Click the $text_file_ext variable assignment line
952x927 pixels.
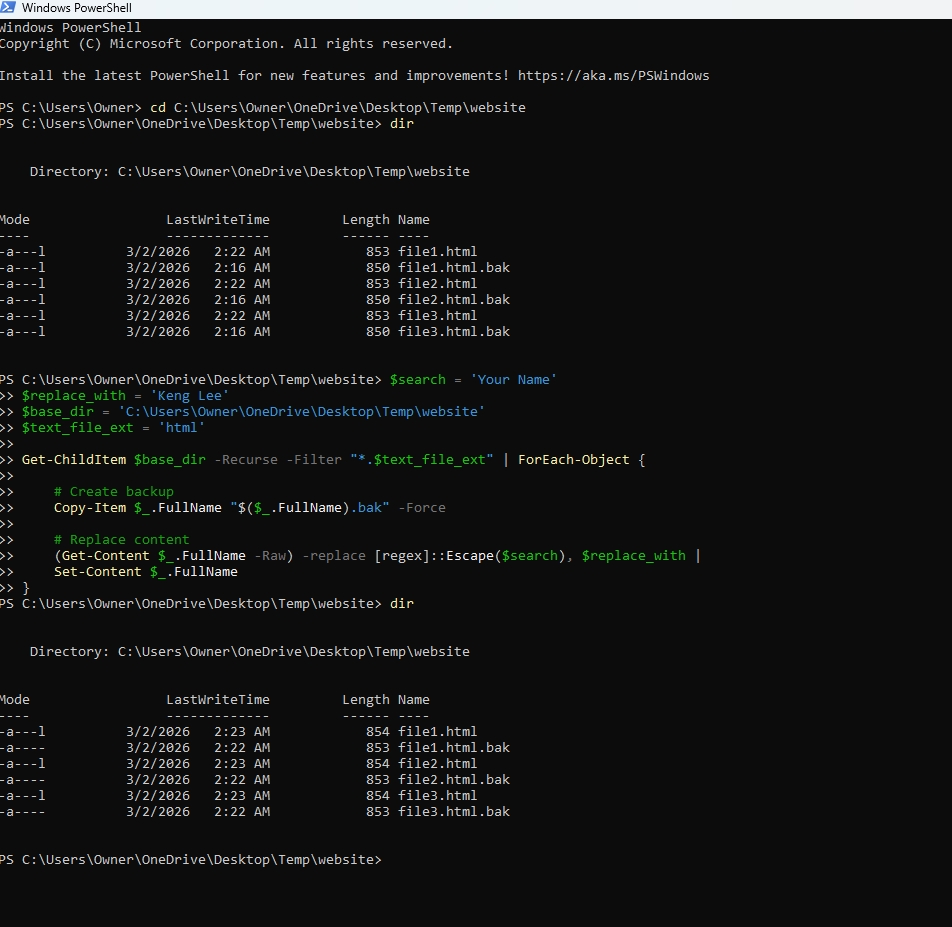tap(113, 428)
